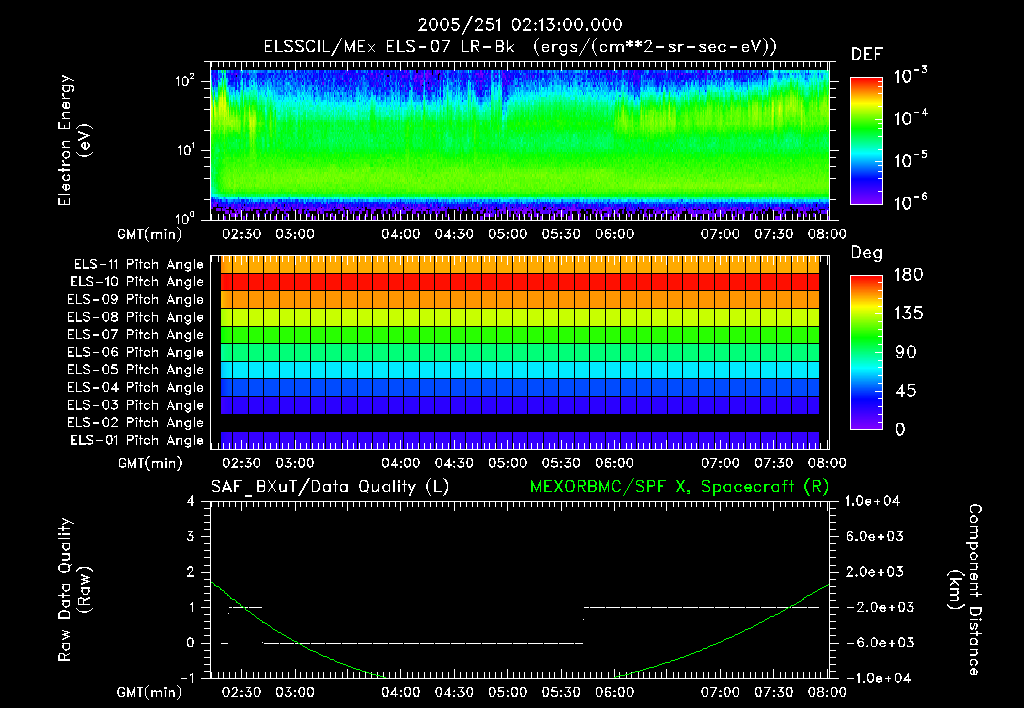The image size is (1024, 708).
Task: Click the 10^-6 value on DEF scale
Action: (x=910, y=202)
